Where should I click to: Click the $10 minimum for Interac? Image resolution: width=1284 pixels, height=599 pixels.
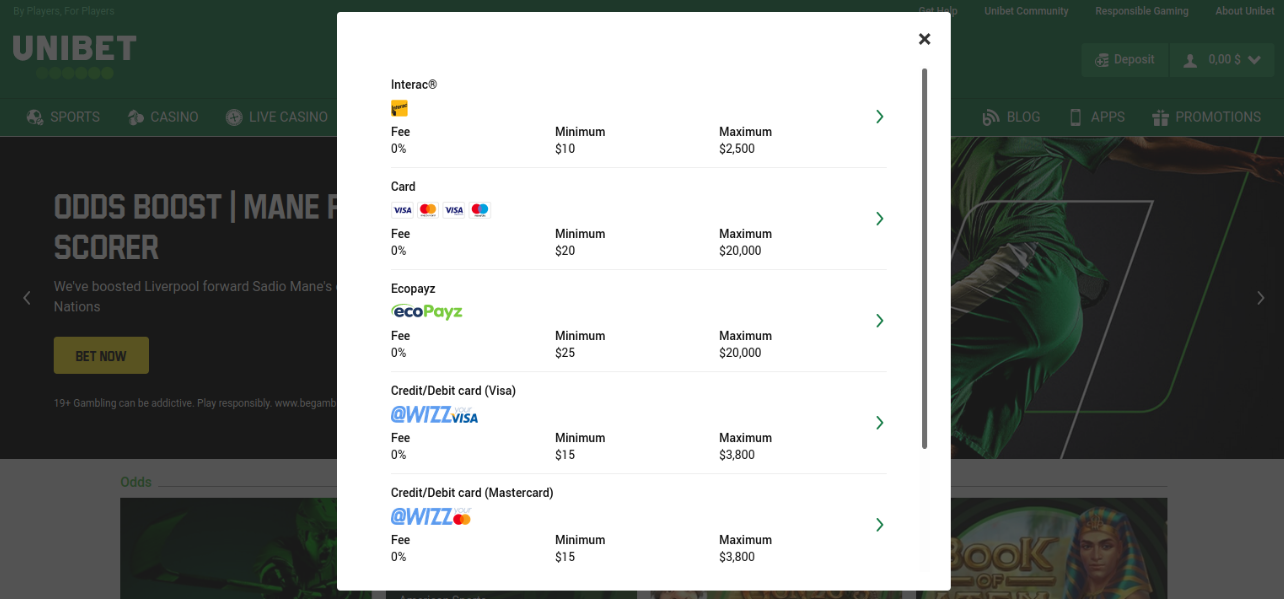565,149
